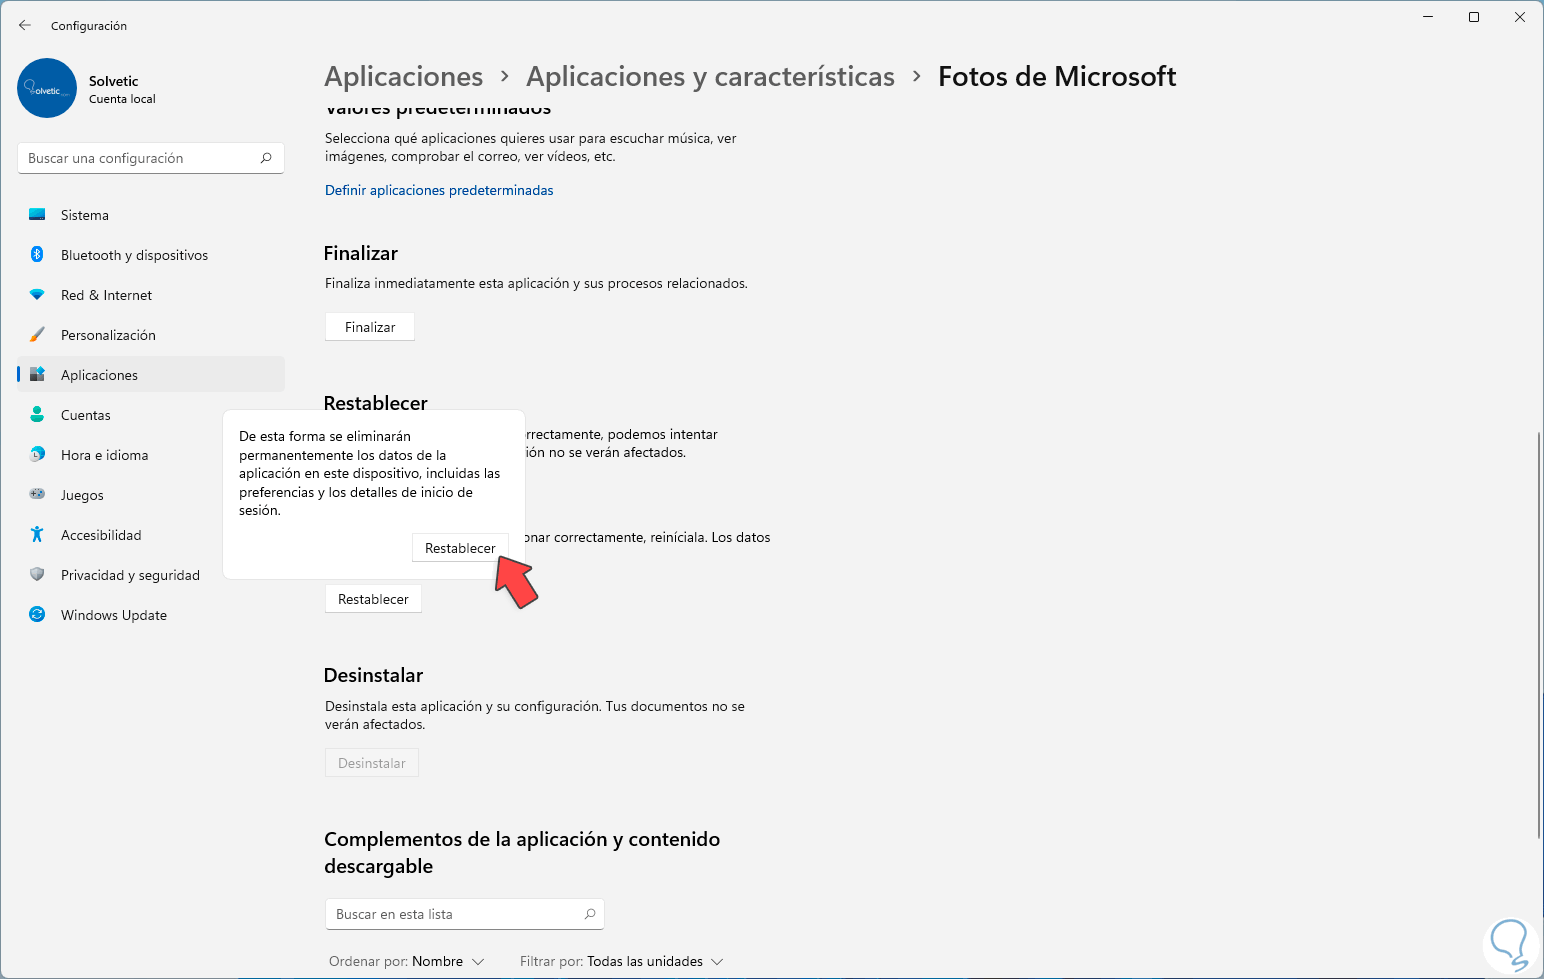Image resolution: width=1544 pixels, height=979 pixels.
Task: Click the back arrow icon
Action: [25, 25]
